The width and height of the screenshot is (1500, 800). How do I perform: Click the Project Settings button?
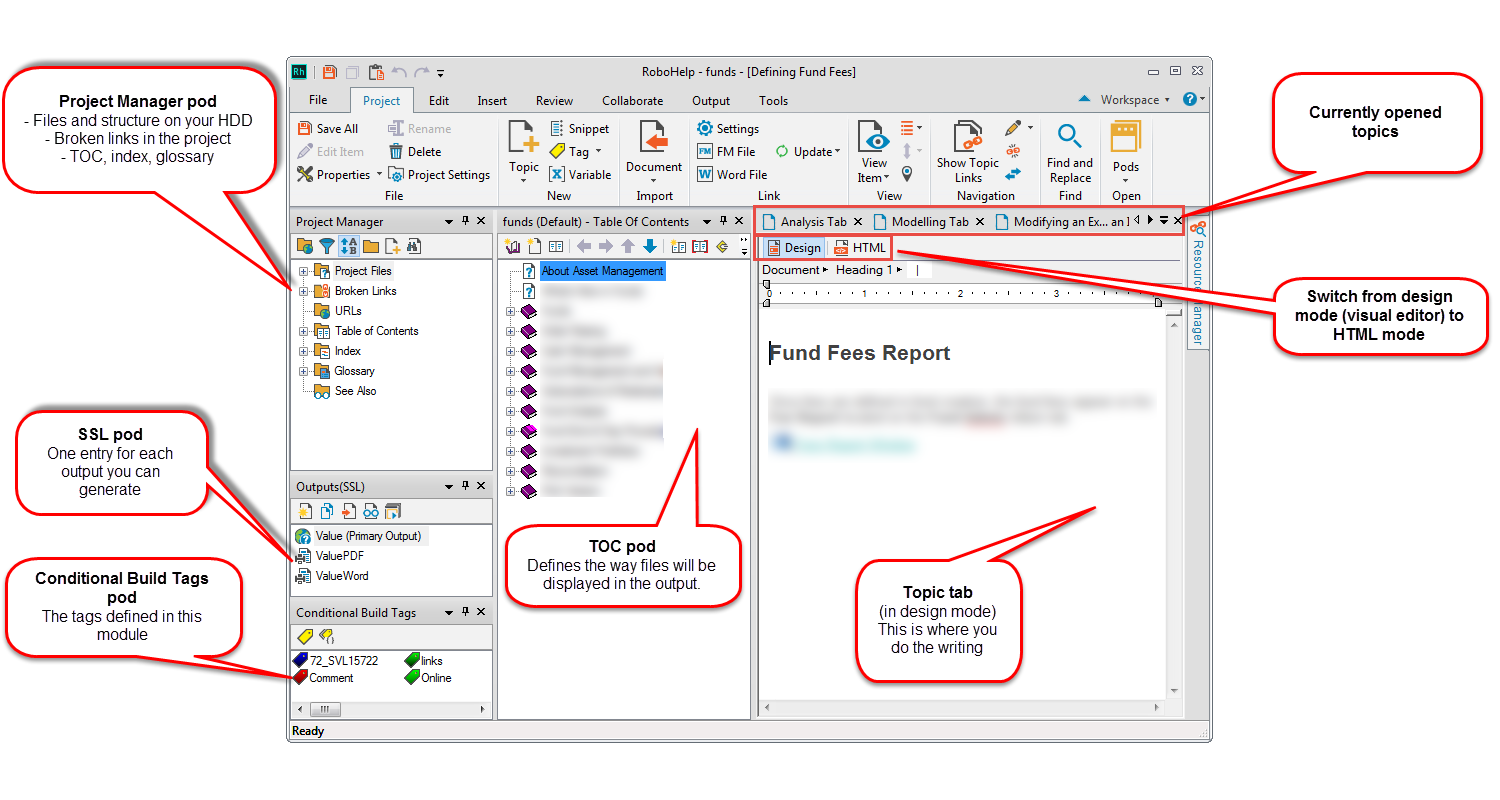coord(439,175)
